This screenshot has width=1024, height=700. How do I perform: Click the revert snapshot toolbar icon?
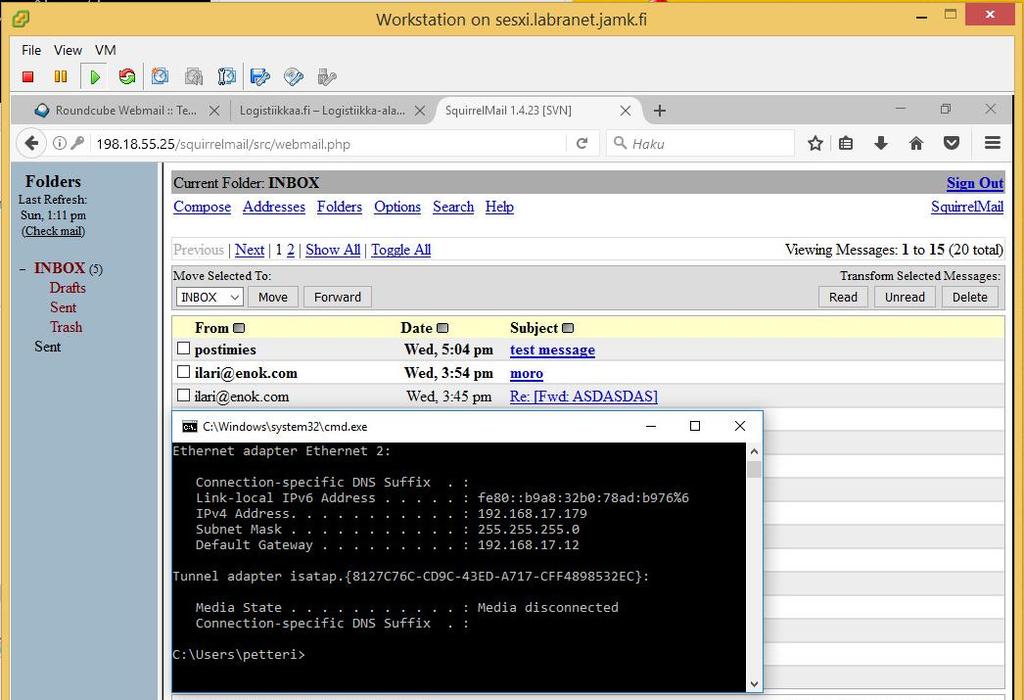click(x=193, y=77)
